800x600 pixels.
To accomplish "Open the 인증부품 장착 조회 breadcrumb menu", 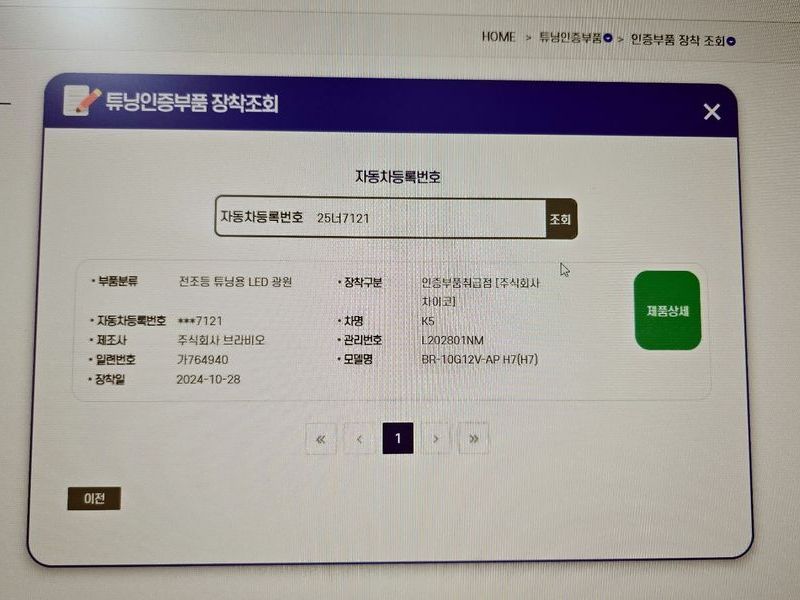I will (x=677, y=40).
